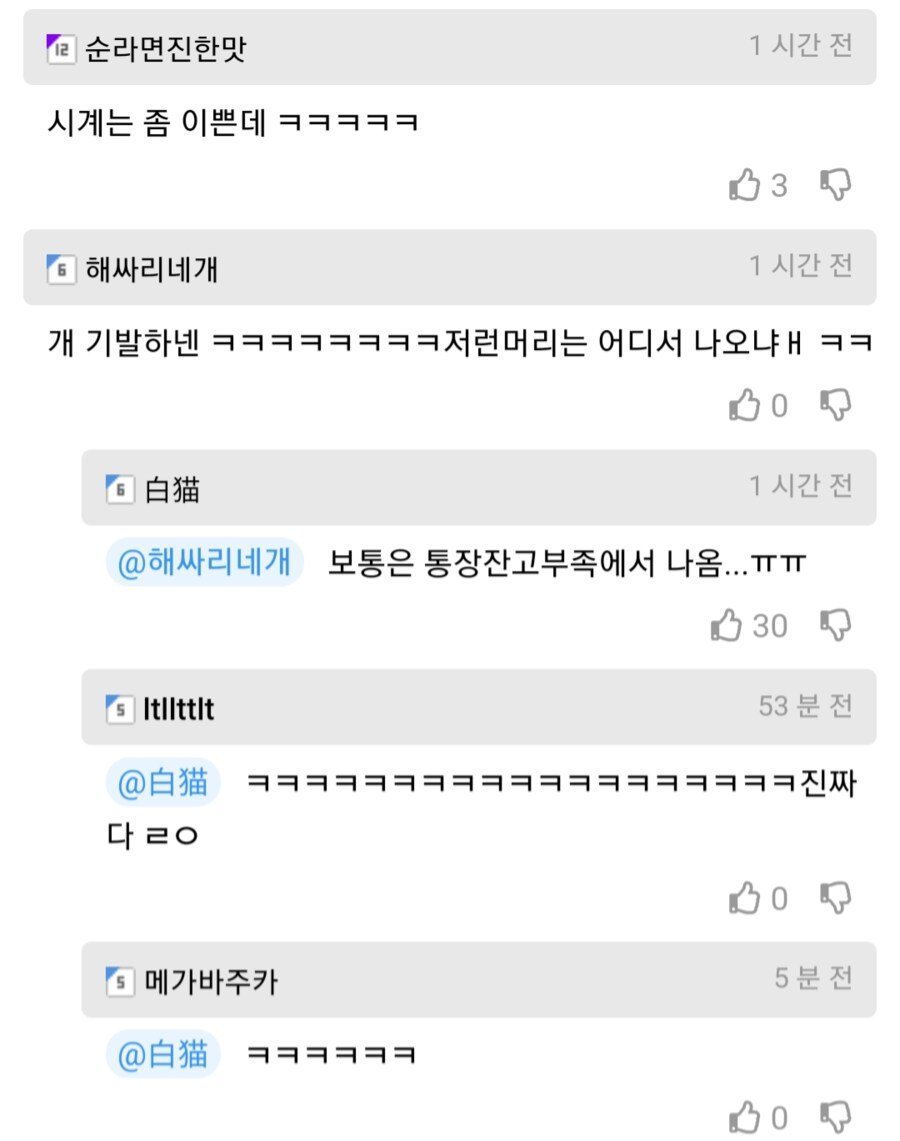Click 白猫 commenter name
This screenshot has width=900, height=1141.
172,489
